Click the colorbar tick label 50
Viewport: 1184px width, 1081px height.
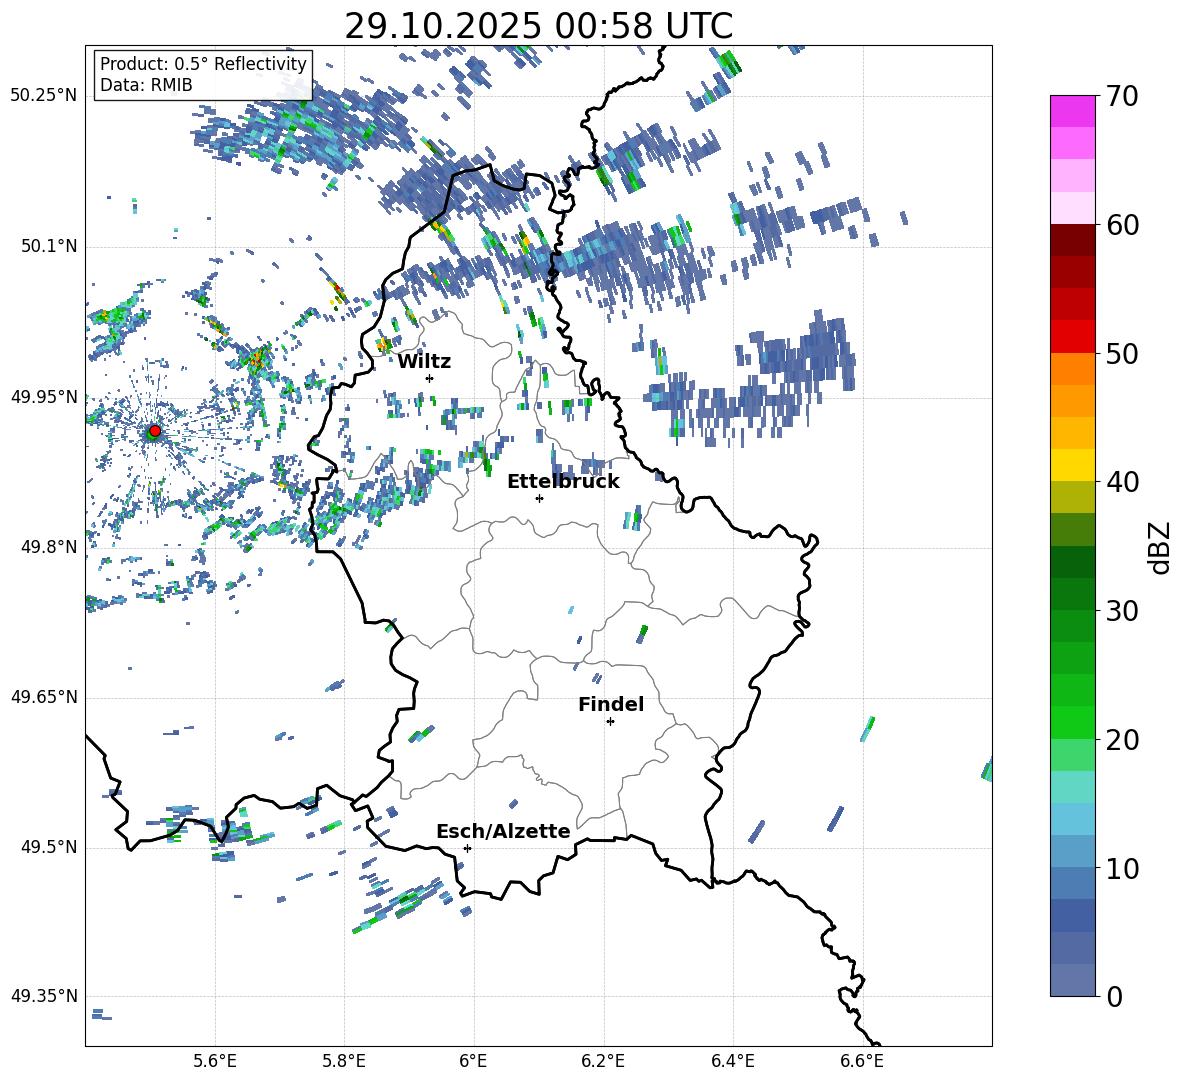click(x=1122, y=354)
